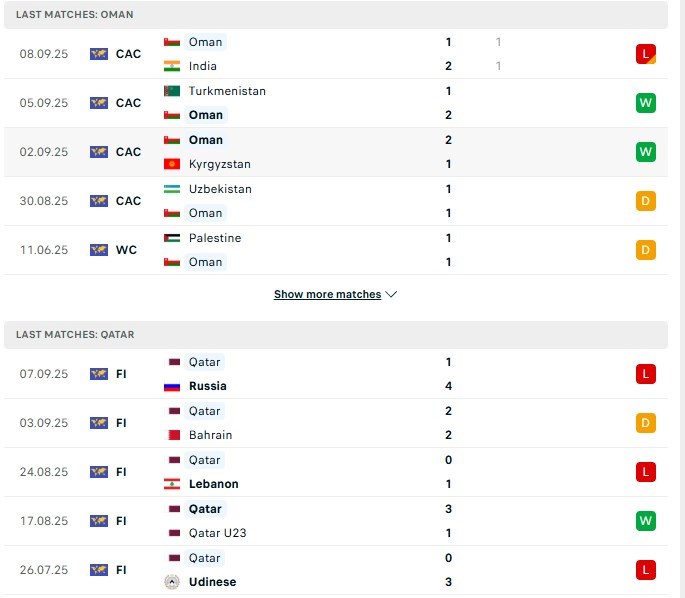Click the green W badge for Turkmenistan match
Viewport: 685px width, 598px height.
pyautogui.click(x=645, y=103)
